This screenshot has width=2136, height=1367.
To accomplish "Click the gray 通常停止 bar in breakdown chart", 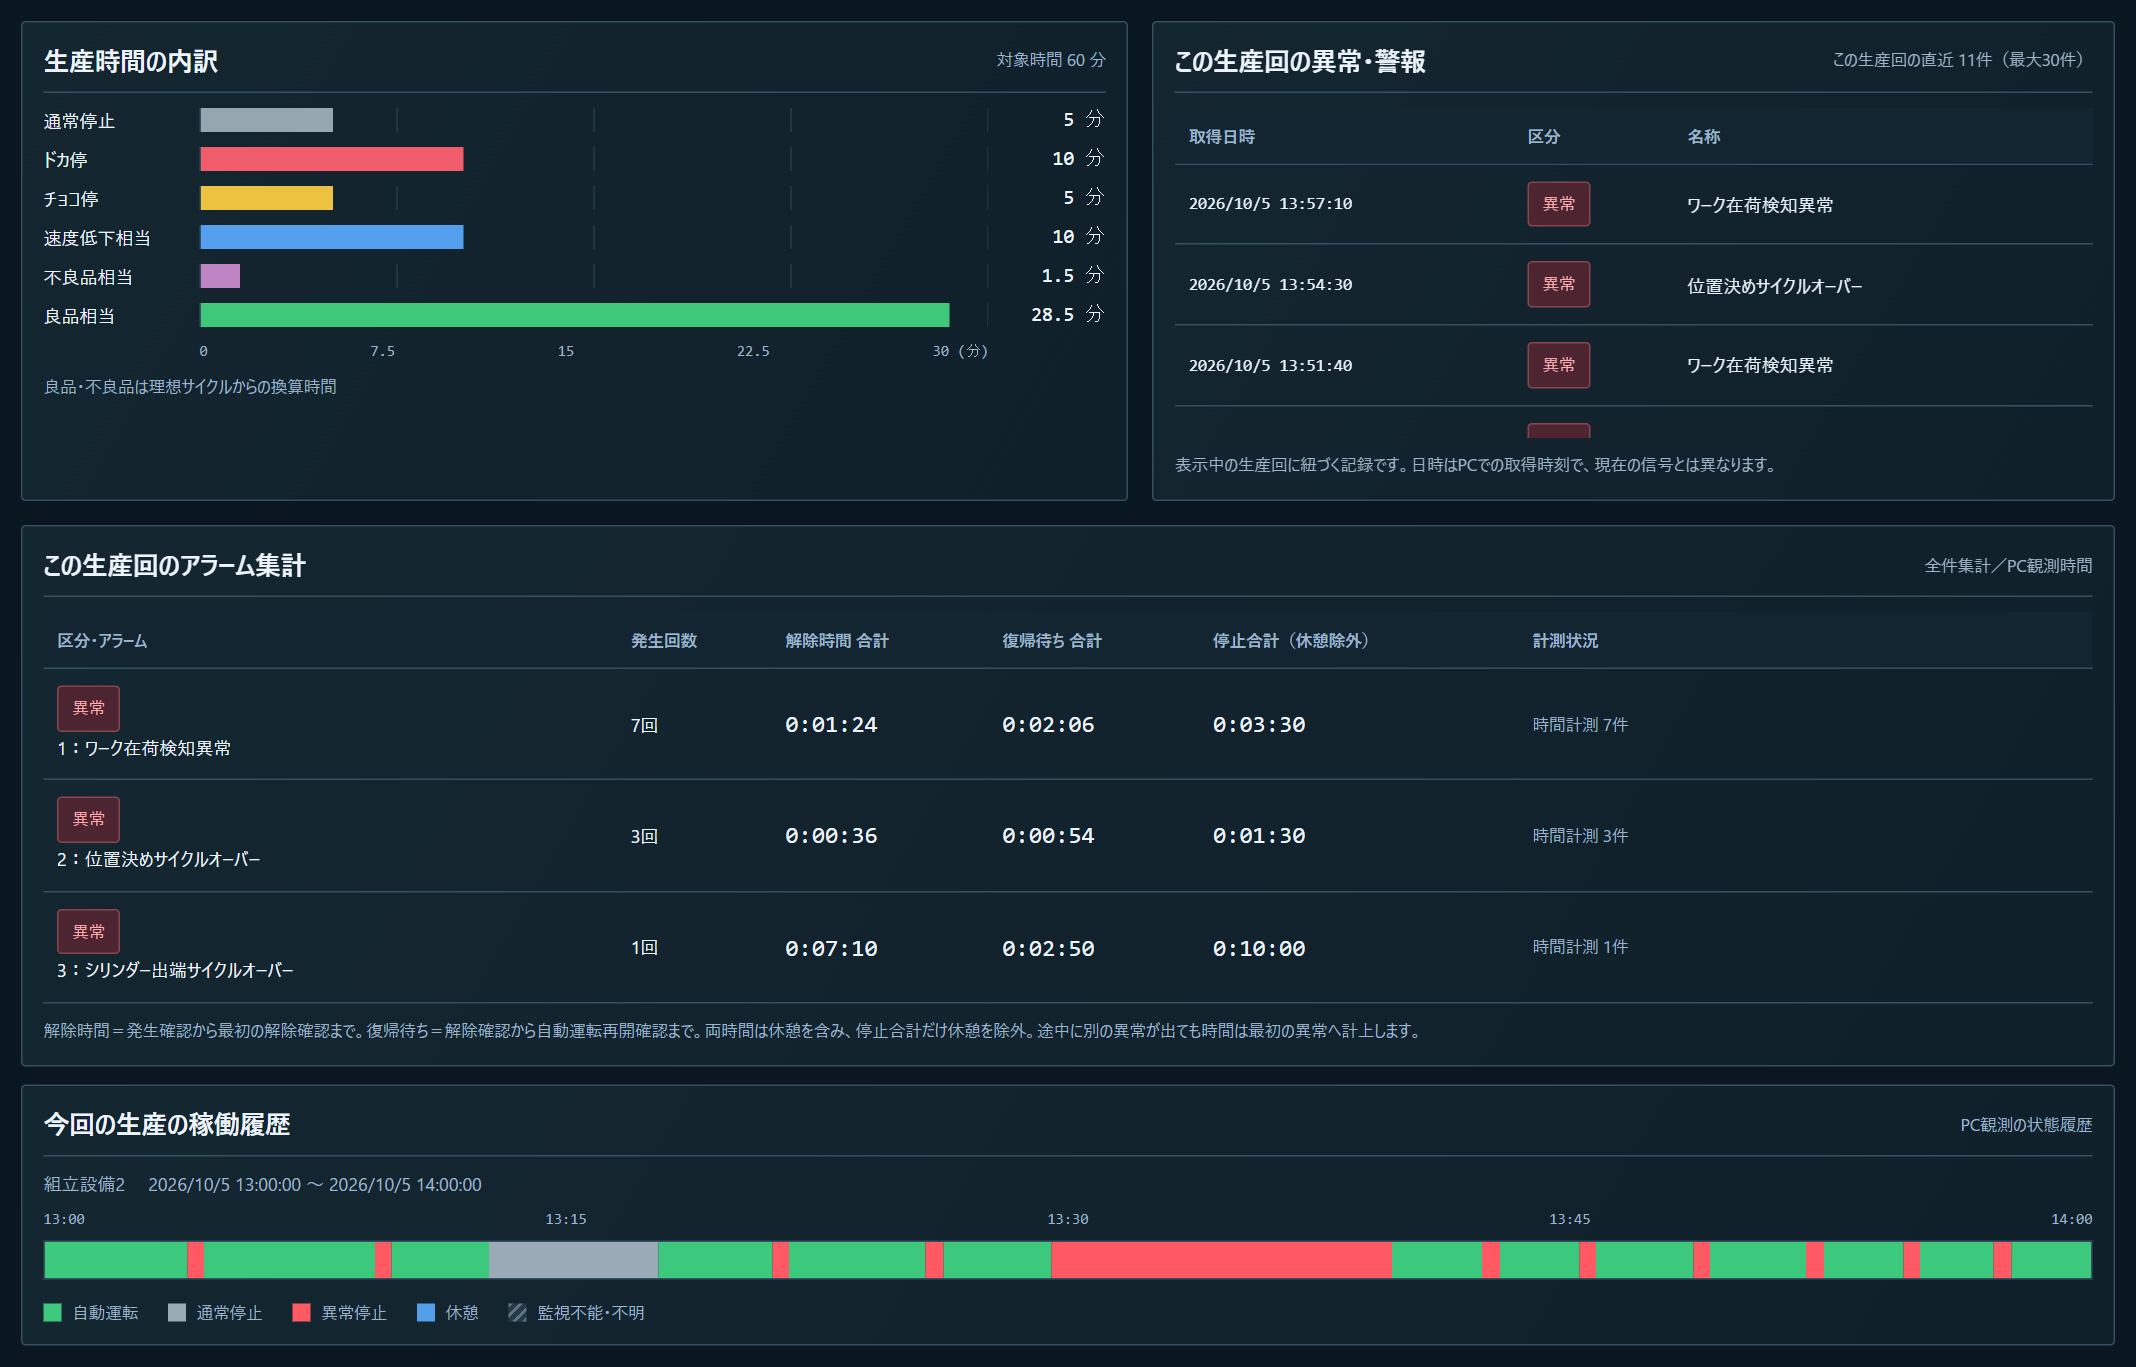I will pos(267,120).
